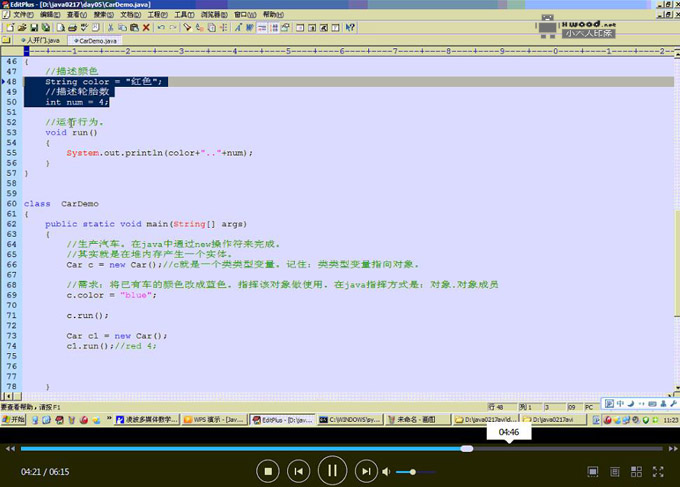Click the Save All icon
680x487 pixels.
[45, 28]
